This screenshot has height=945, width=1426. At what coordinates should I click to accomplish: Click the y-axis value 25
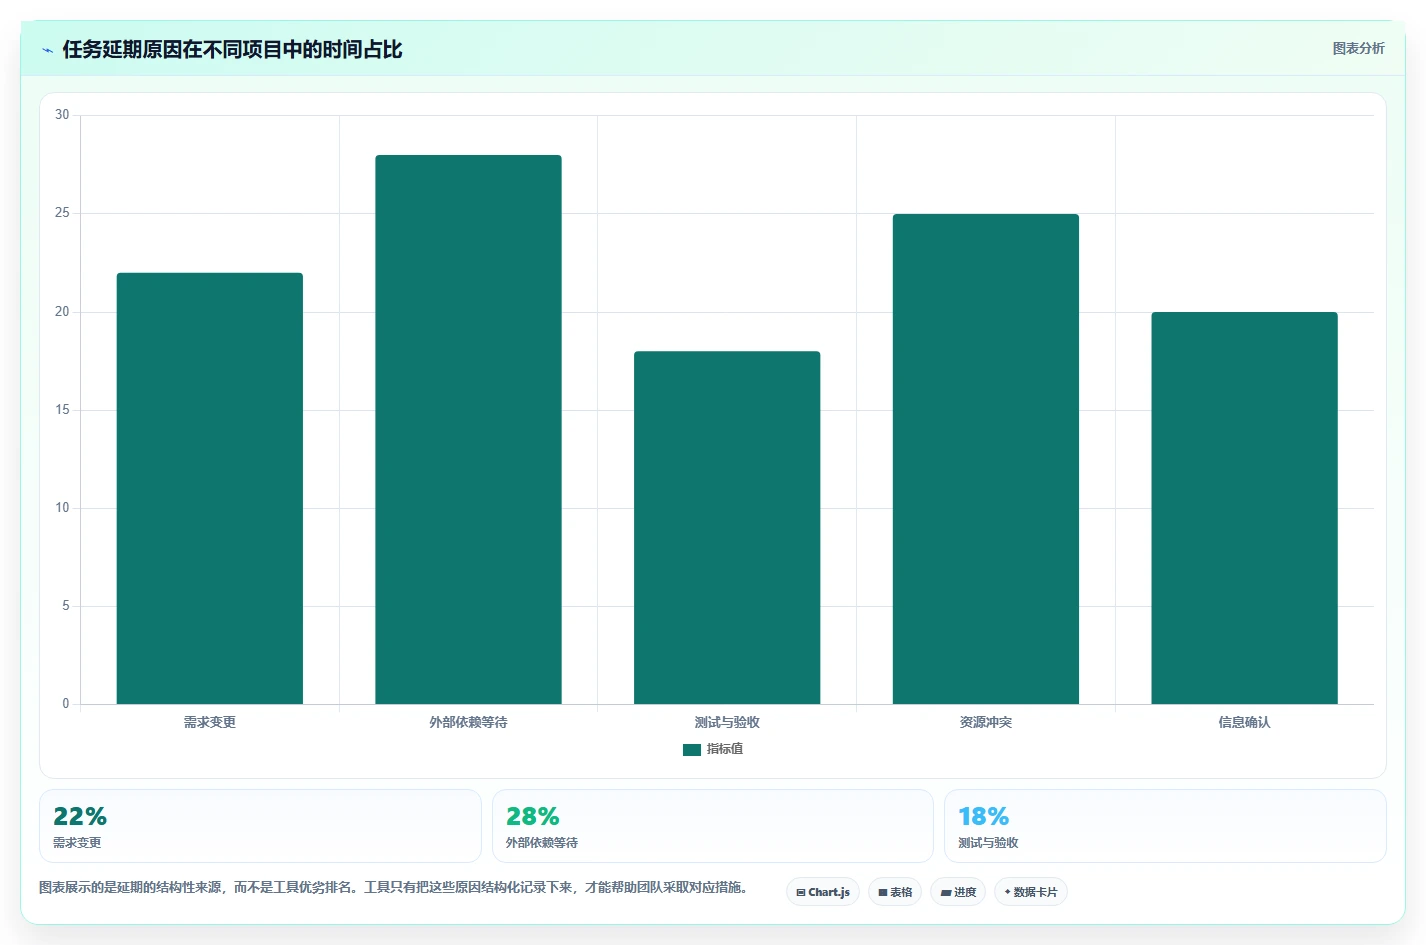62,213
